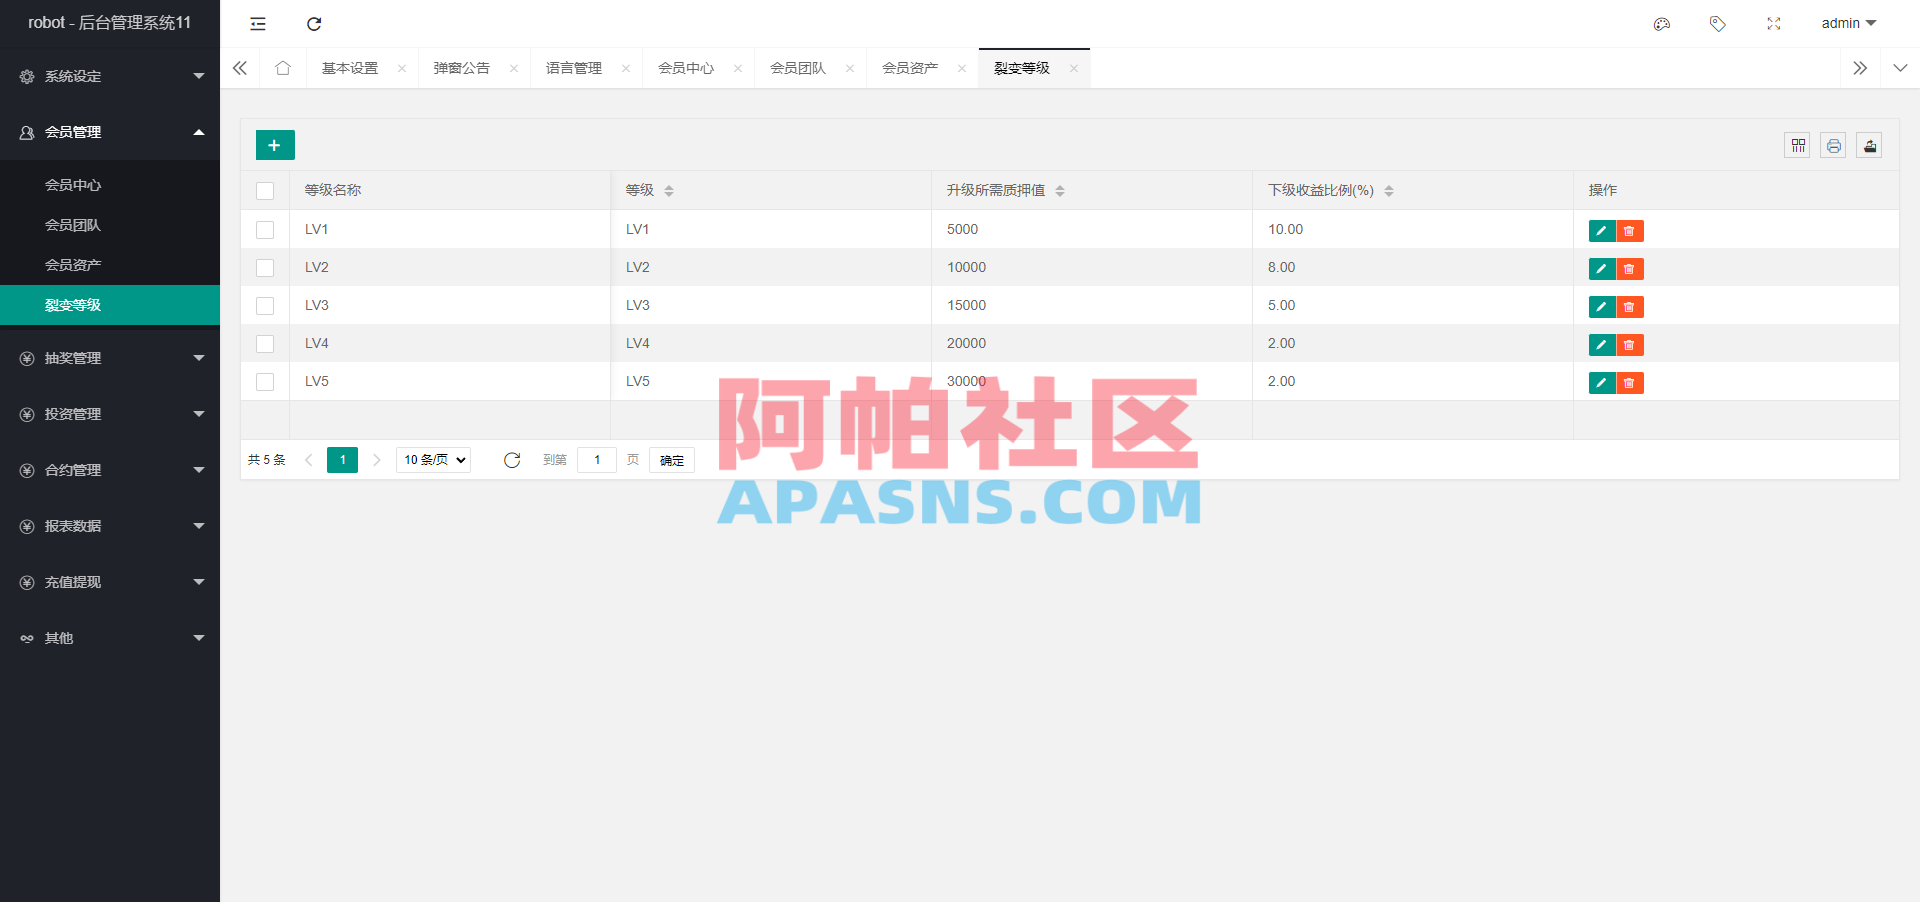Toggle the sidebar collapse hamburger icon
Screen dimensions: 1920x902
click(257, 23)
